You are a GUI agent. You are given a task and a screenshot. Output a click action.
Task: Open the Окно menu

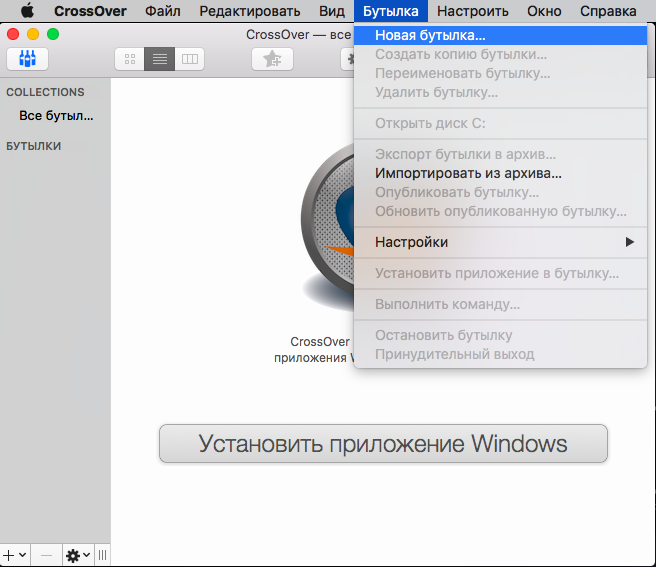tap(544, 11)
